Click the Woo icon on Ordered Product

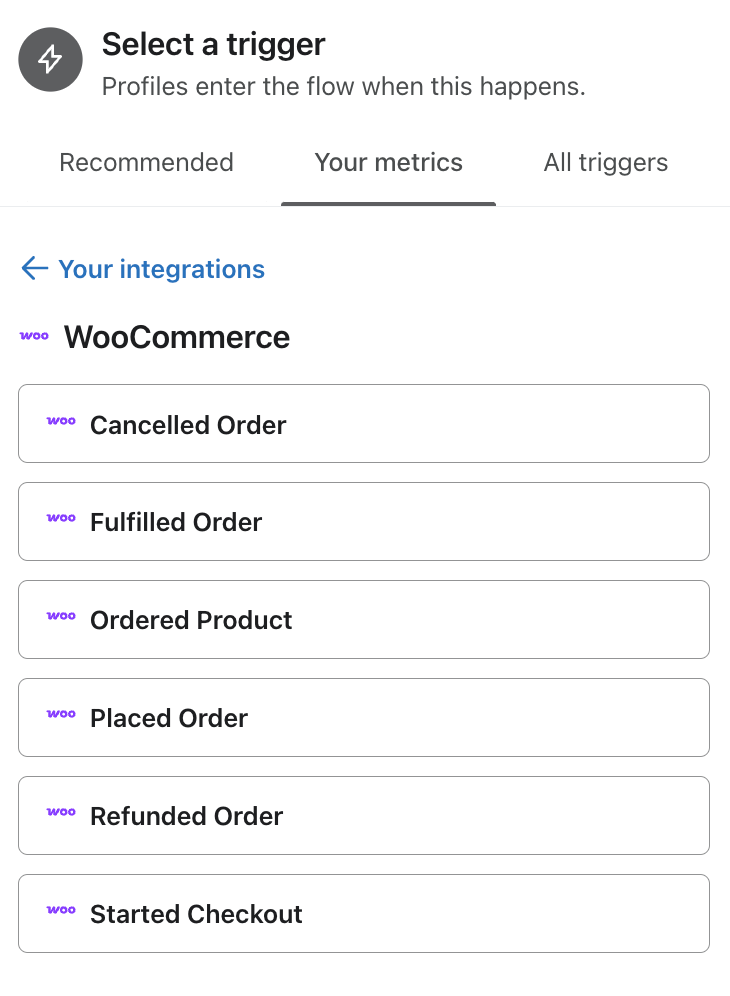click(x=61, y=617)
